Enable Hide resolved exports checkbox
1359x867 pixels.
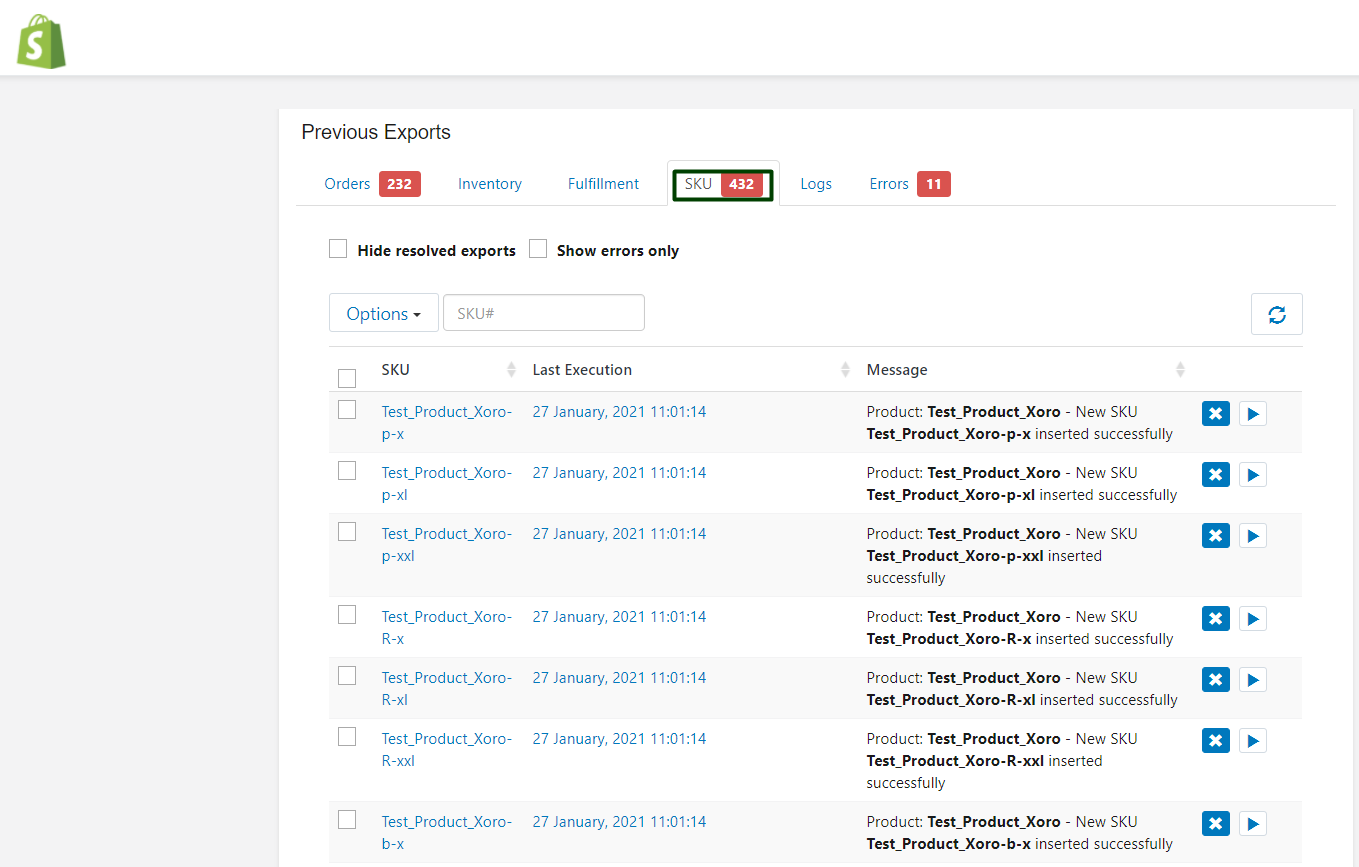[338, 249]
